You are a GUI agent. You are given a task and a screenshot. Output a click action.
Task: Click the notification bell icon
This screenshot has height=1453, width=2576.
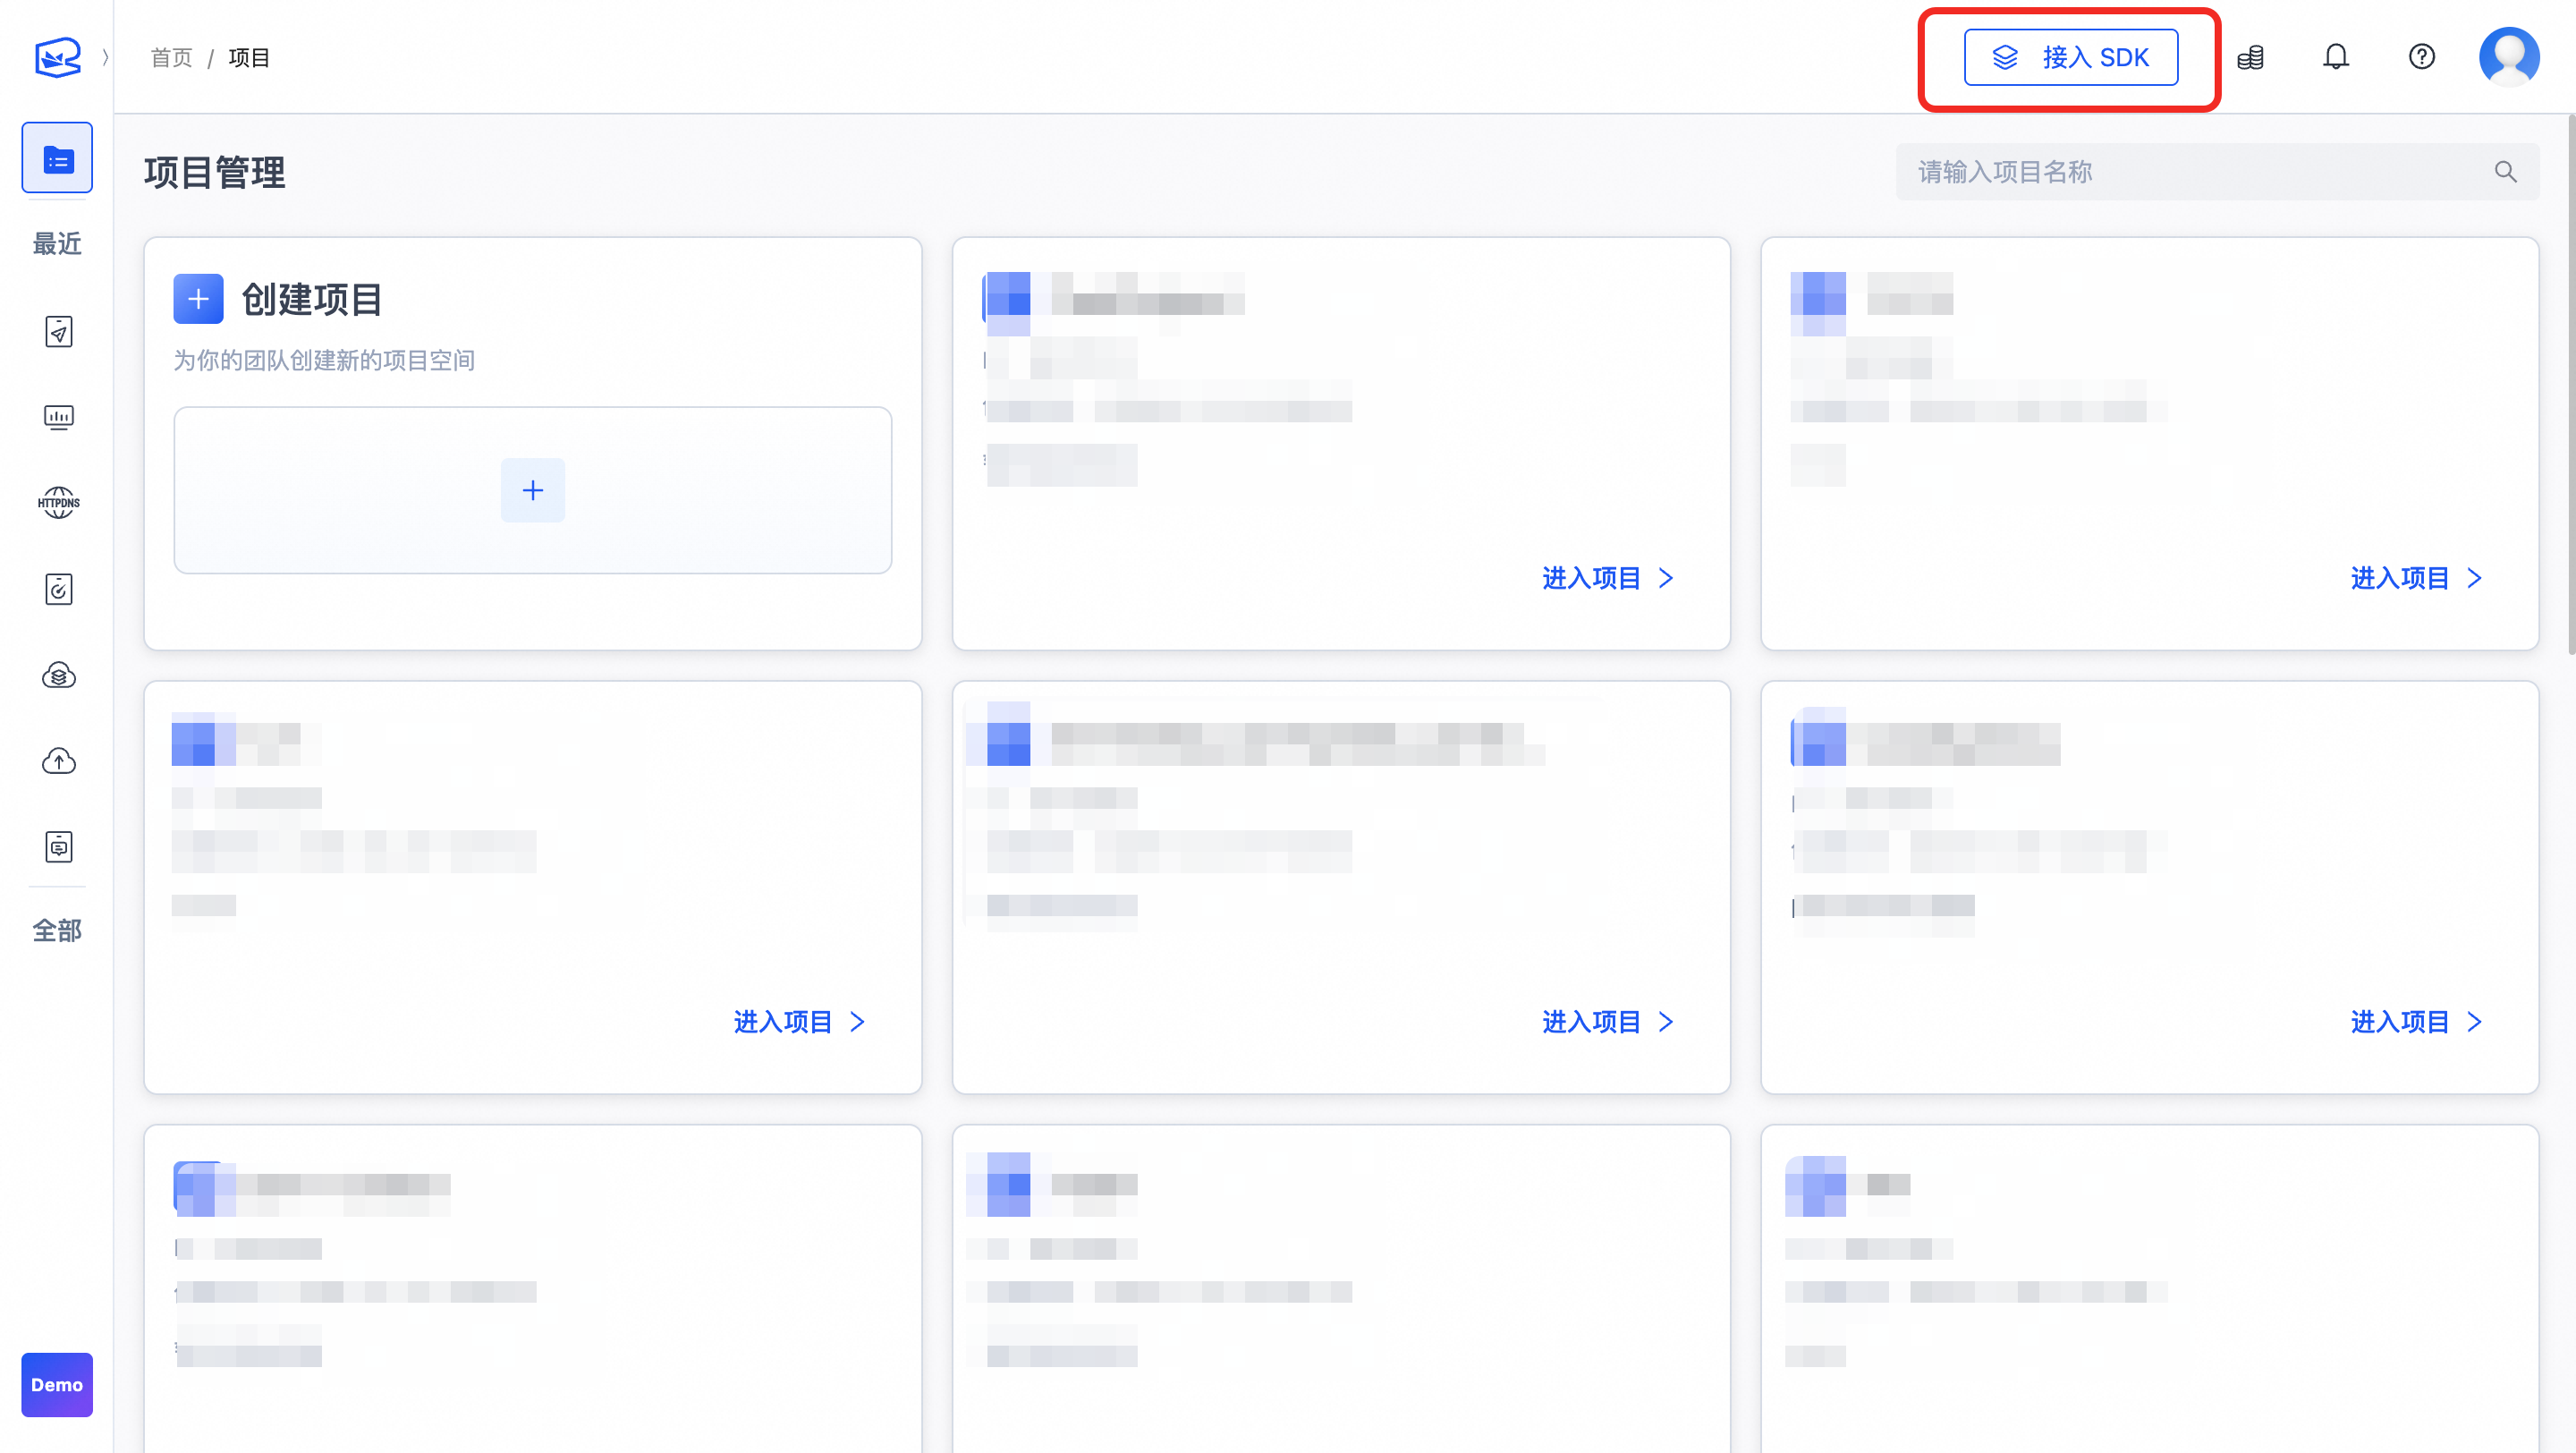[2335, 57]
